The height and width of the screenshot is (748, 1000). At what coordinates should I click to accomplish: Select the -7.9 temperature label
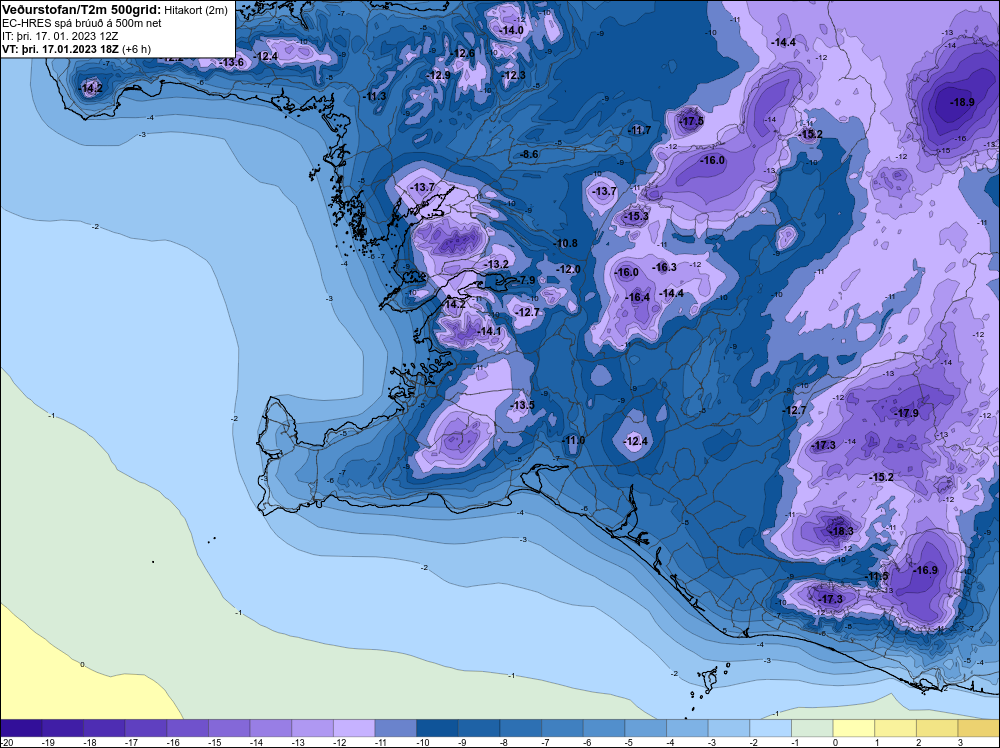(x=526, y=280)
